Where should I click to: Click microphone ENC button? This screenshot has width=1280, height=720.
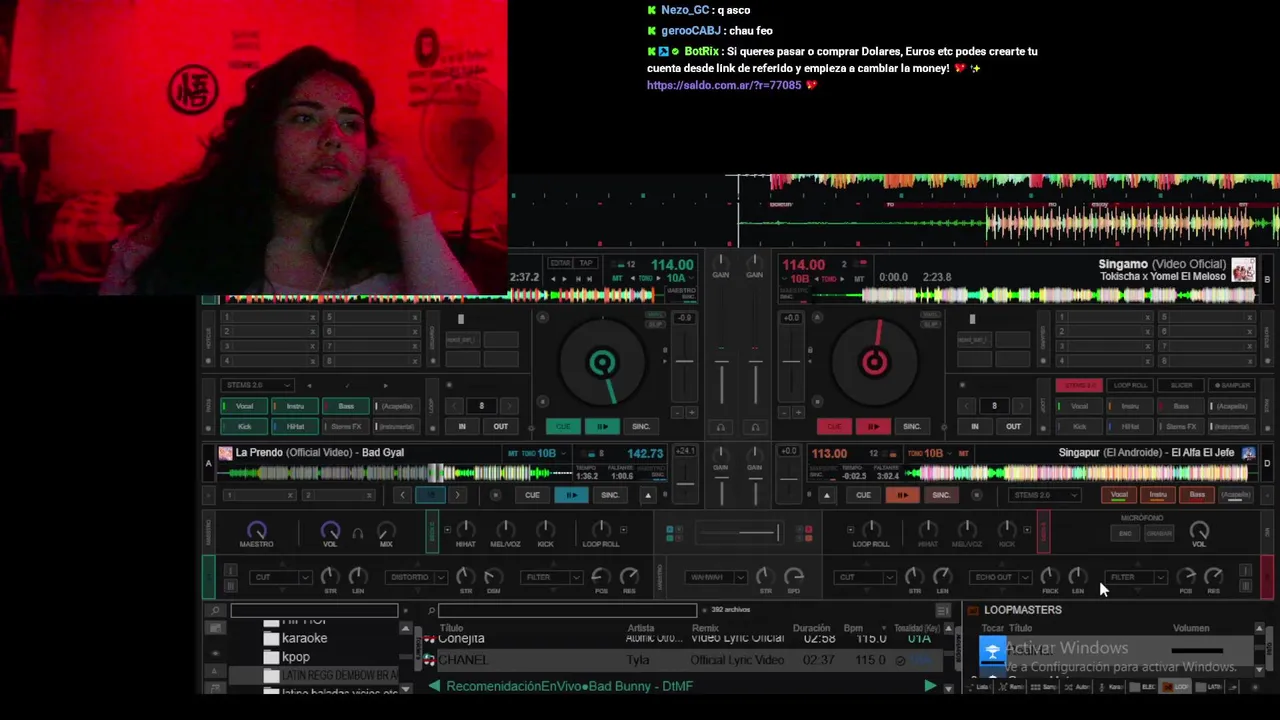tap(1125, 533)
